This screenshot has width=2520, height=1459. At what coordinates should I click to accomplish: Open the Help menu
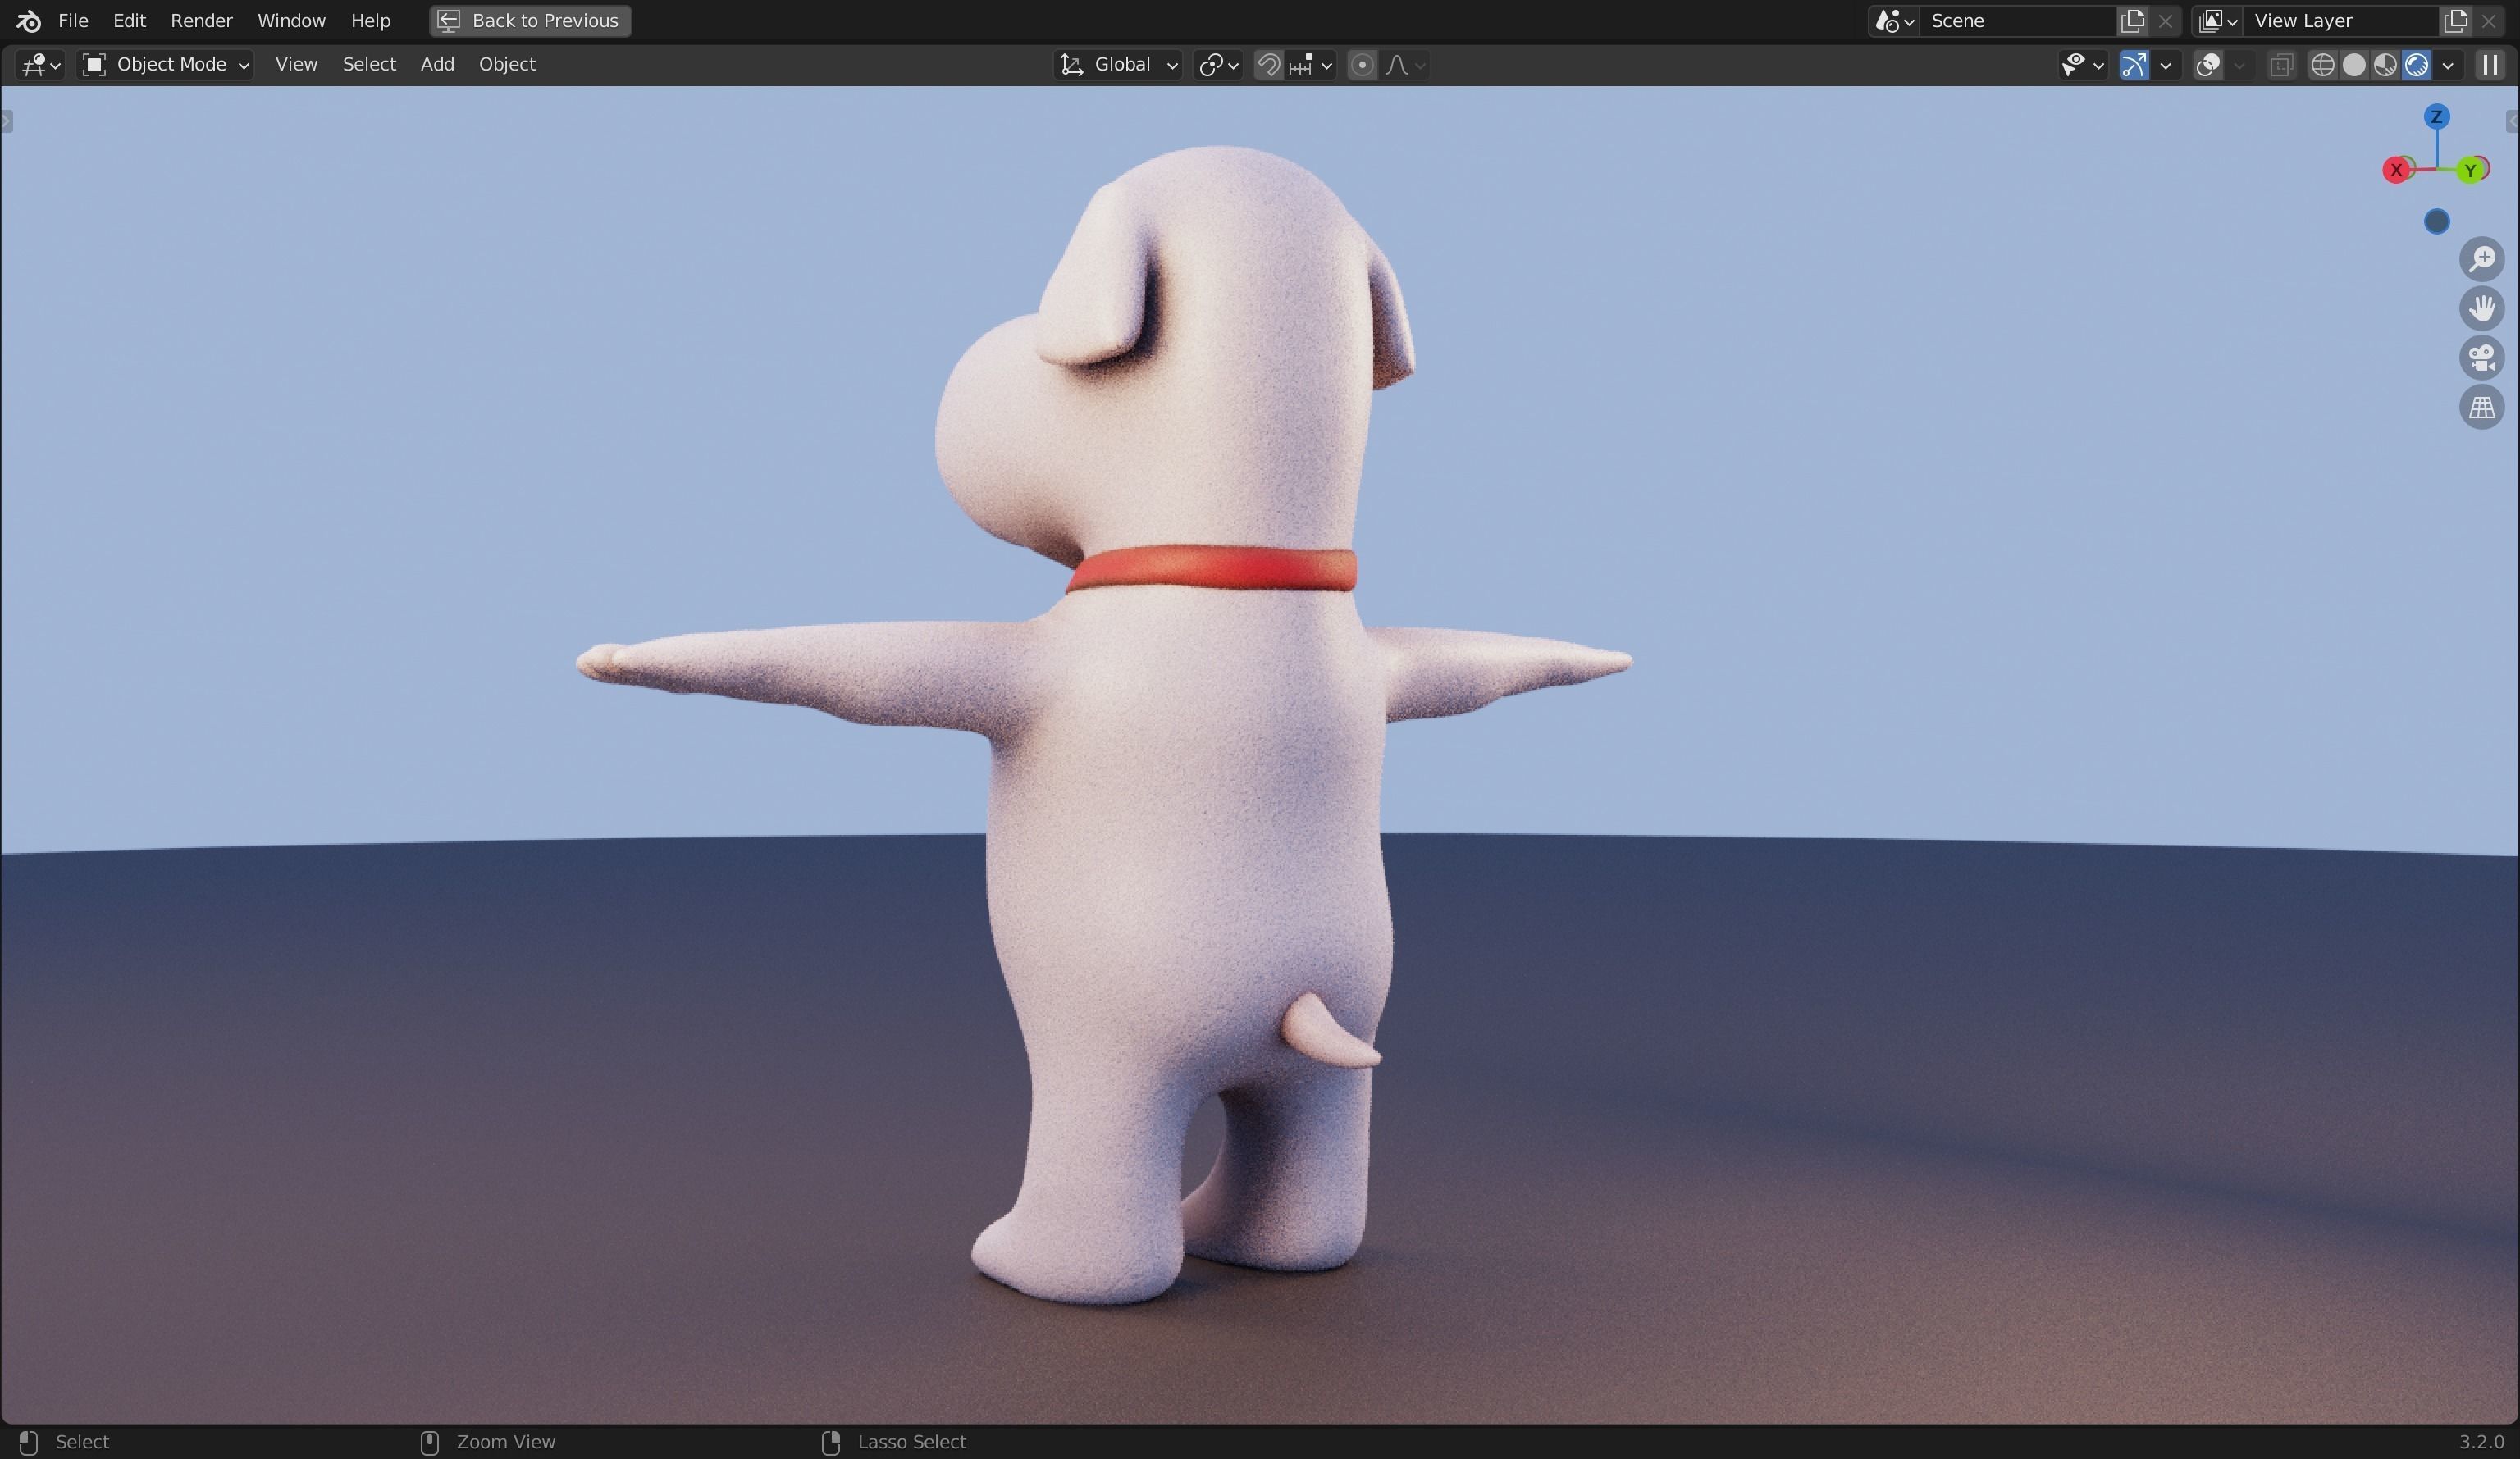[370, 20]
